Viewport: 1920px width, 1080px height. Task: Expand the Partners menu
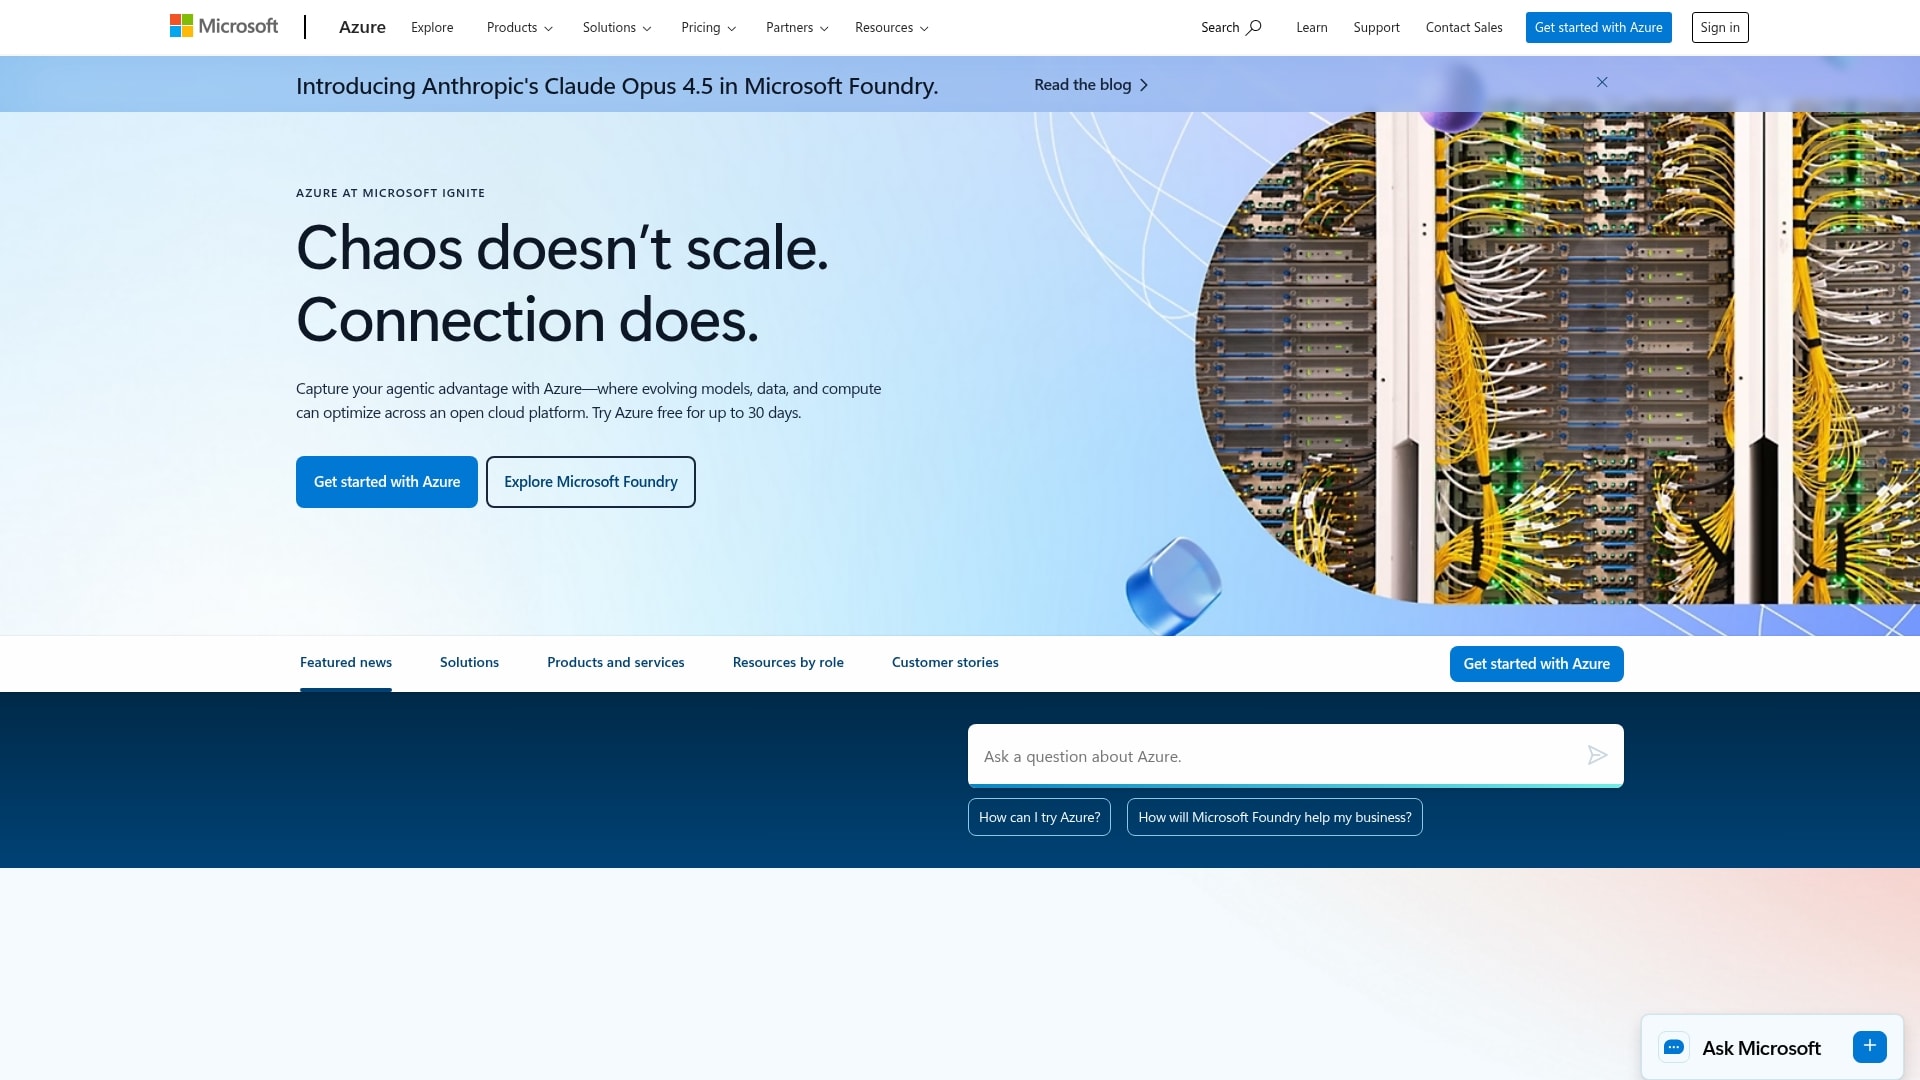(796, 27)
